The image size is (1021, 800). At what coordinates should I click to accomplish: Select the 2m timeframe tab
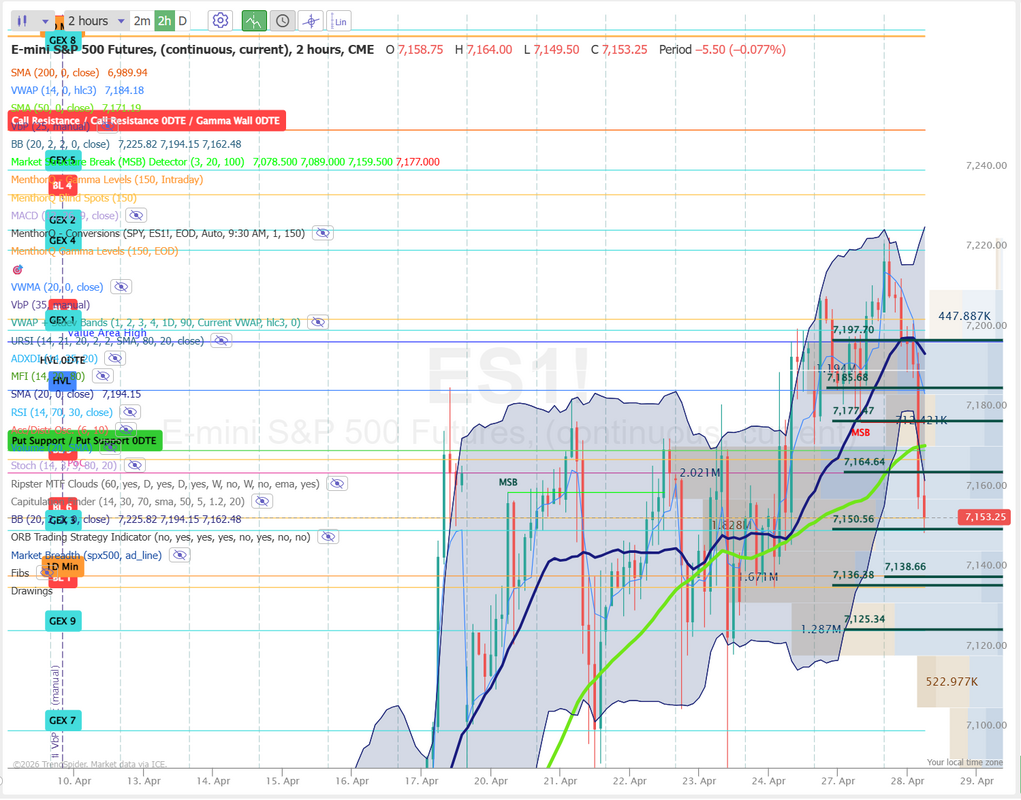(142, 21)
